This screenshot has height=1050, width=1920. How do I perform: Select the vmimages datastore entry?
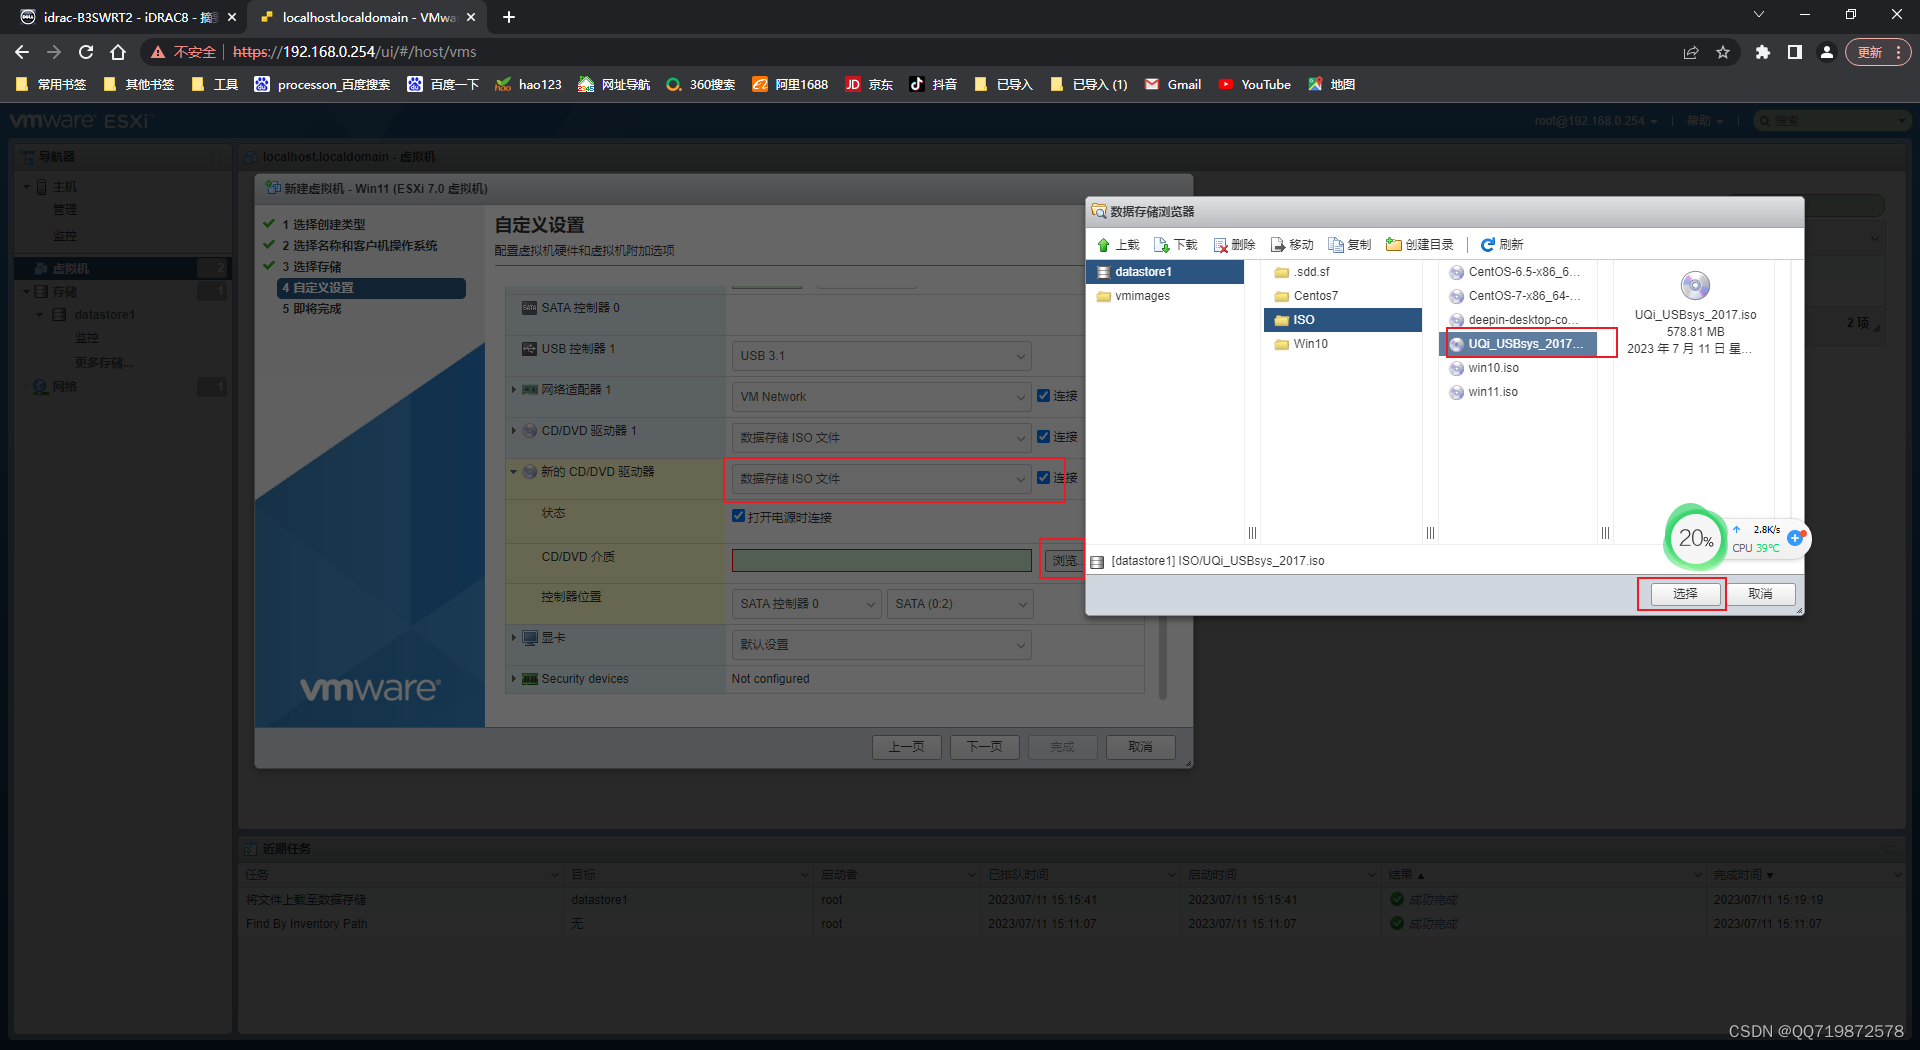pyautogui.click(x=1165, y=296)
